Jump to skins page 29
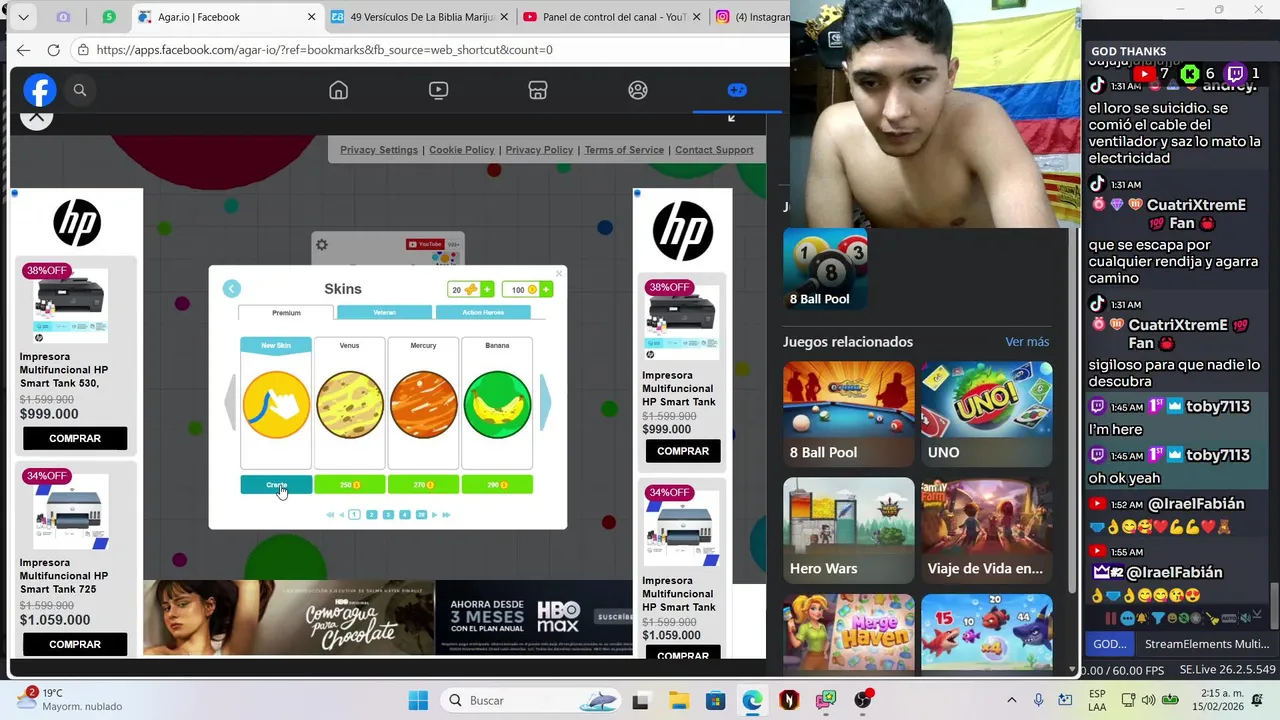This screenshot has width=1280, height=720. pyautogui.click(x=421, y=515)
